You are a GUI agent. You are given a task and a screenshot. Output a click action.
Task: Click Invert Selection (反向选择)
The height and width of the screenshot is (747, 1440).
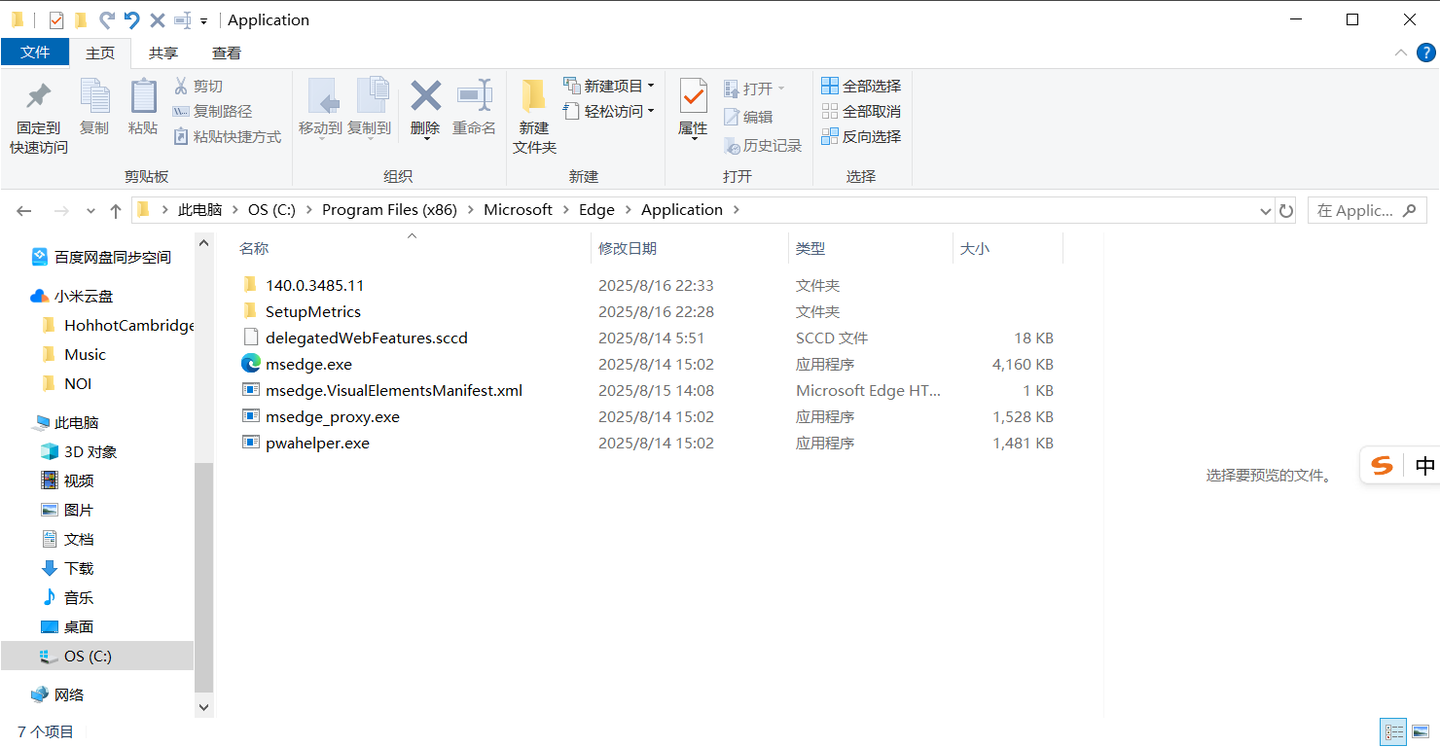tap(861, 136)
